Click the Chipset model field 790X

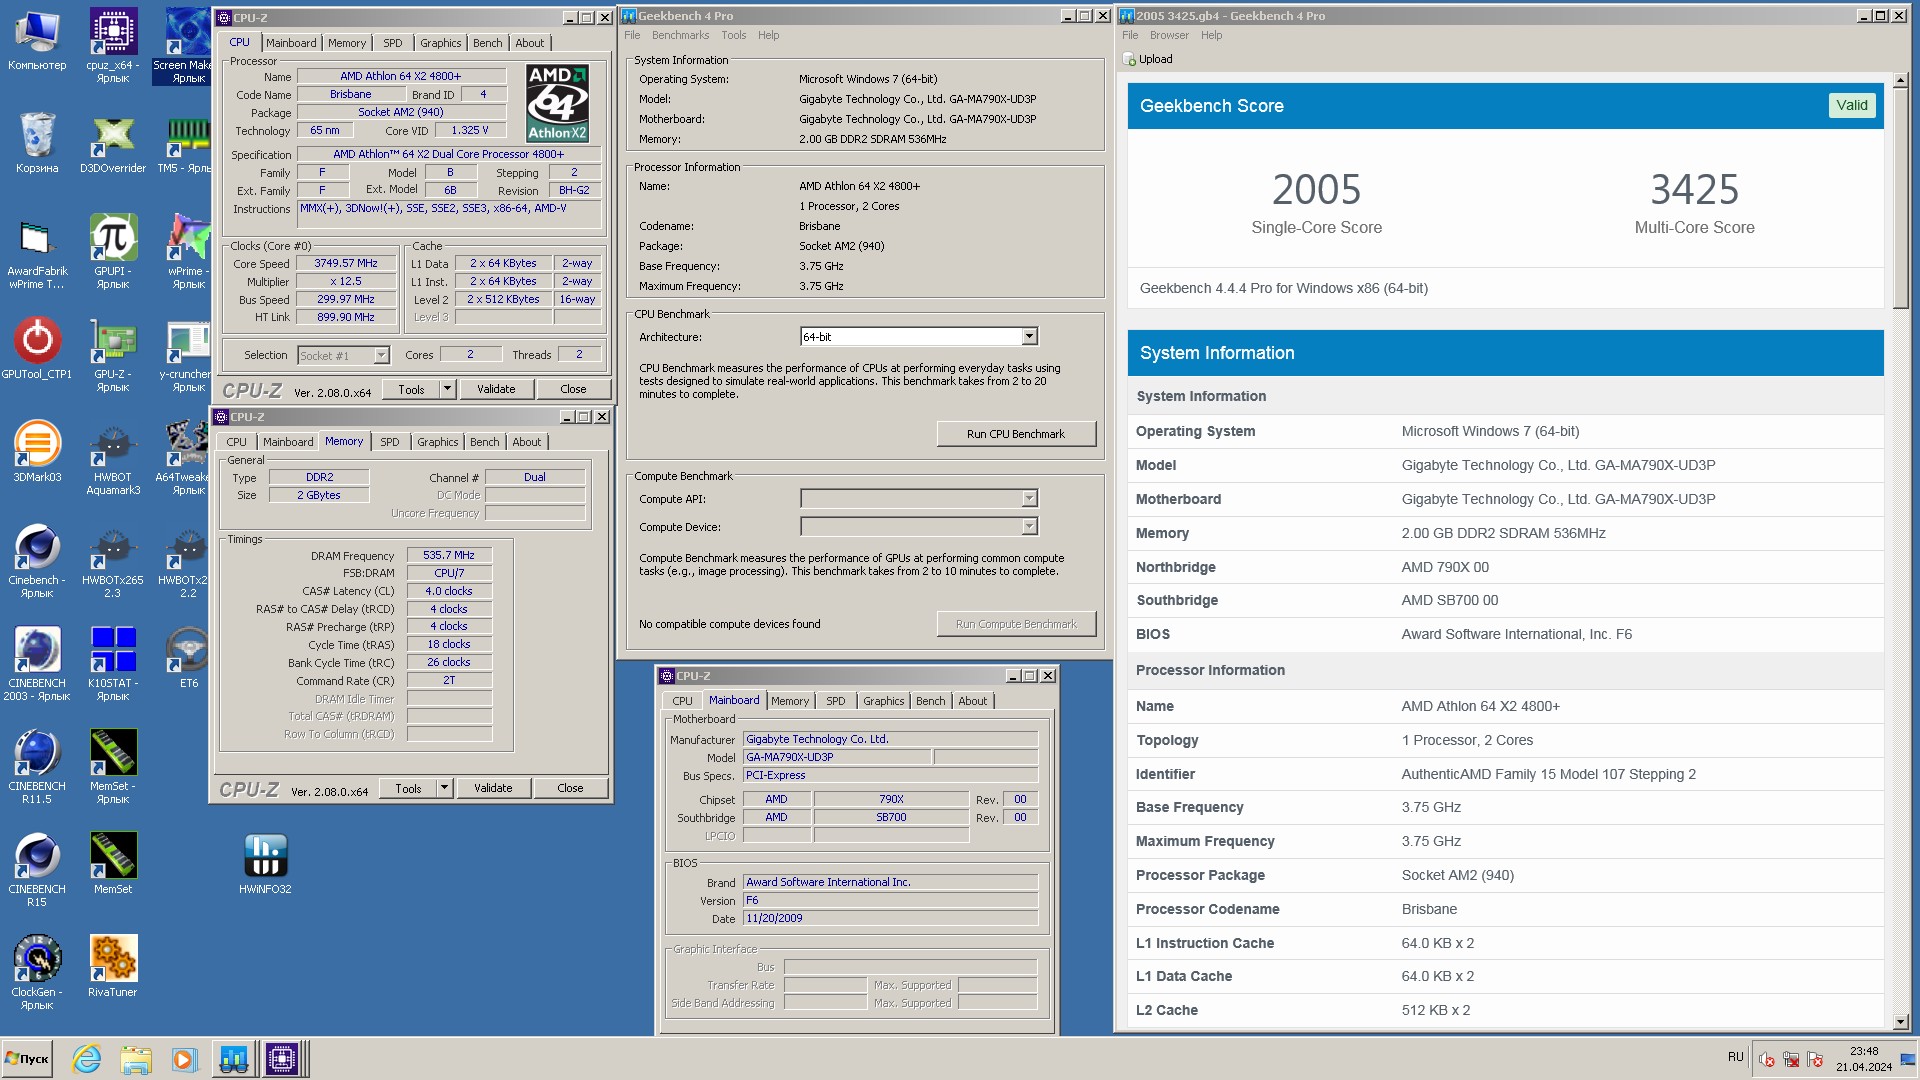coord(891,799)
